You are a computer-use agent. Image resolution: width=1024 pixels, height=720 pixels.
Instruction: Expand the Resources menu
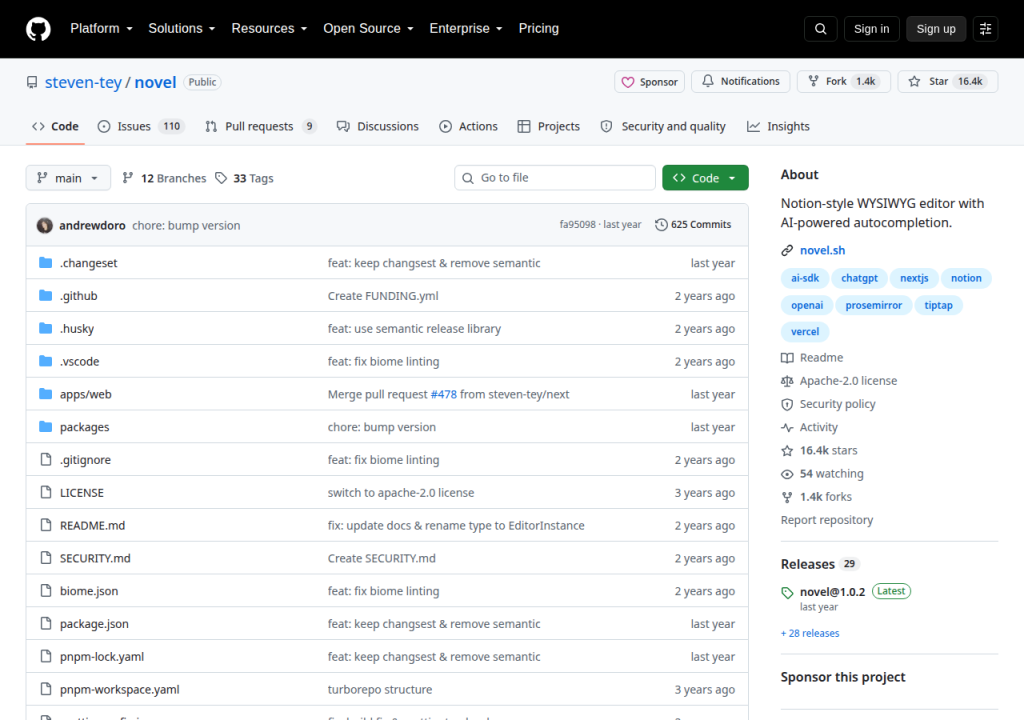(269, 29)
